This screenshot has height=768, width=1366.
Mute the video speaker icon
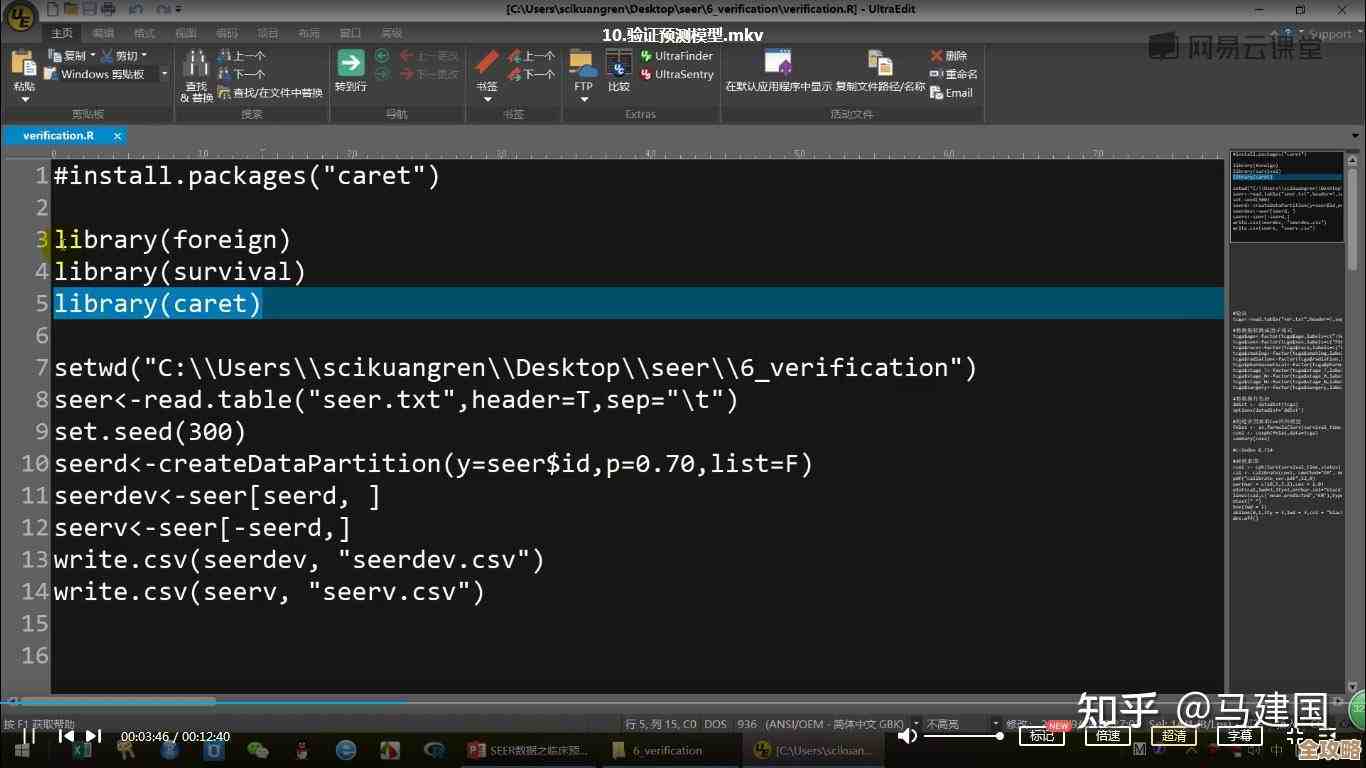point(907,736)
